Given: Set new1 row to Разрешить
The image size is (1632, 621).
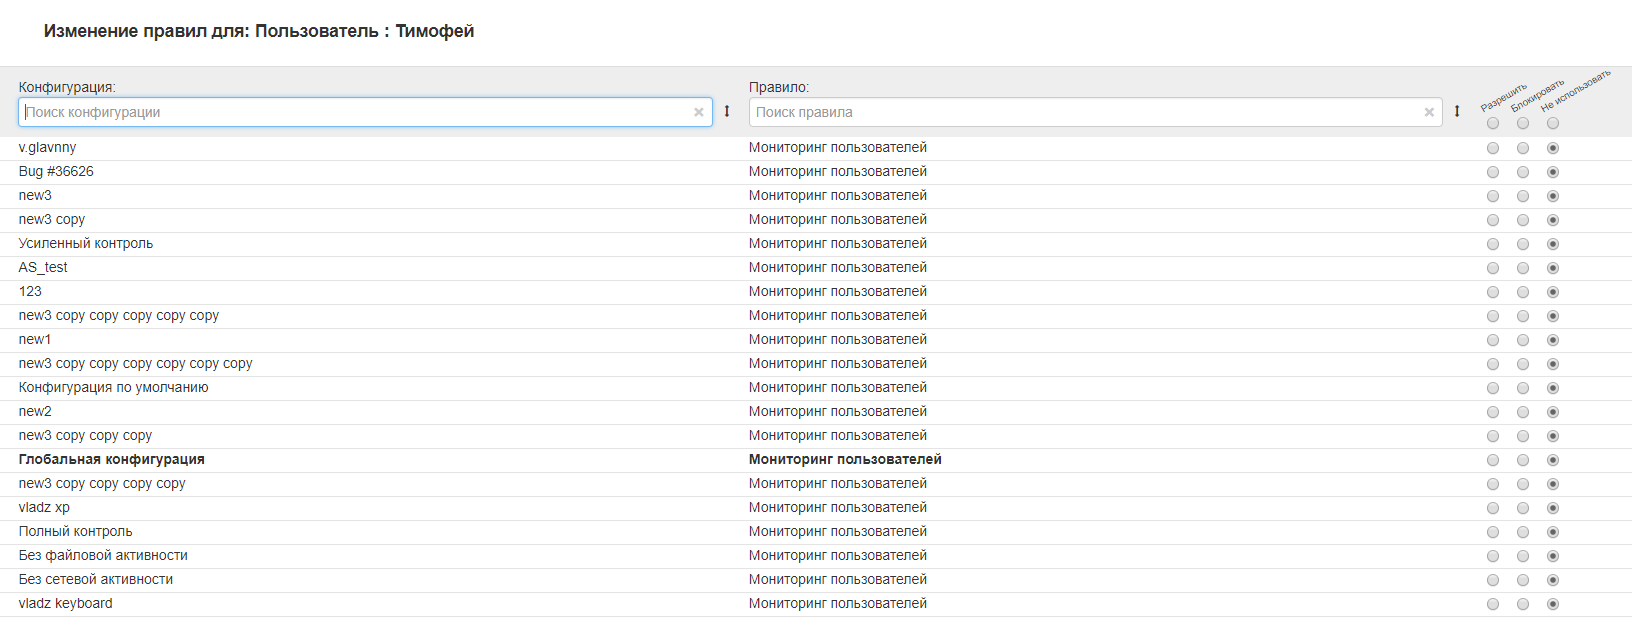Looking at the screenshot, I should click(1493, 340).
